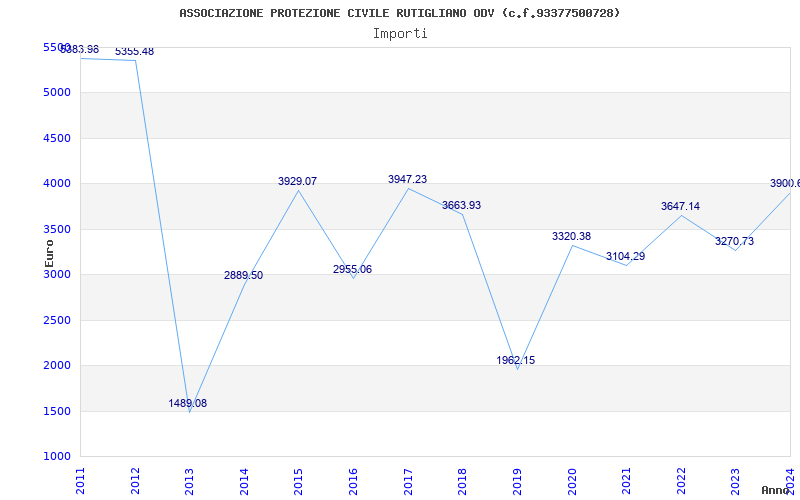
Task: Select the data label 3947.23
Action: (408, 179)
